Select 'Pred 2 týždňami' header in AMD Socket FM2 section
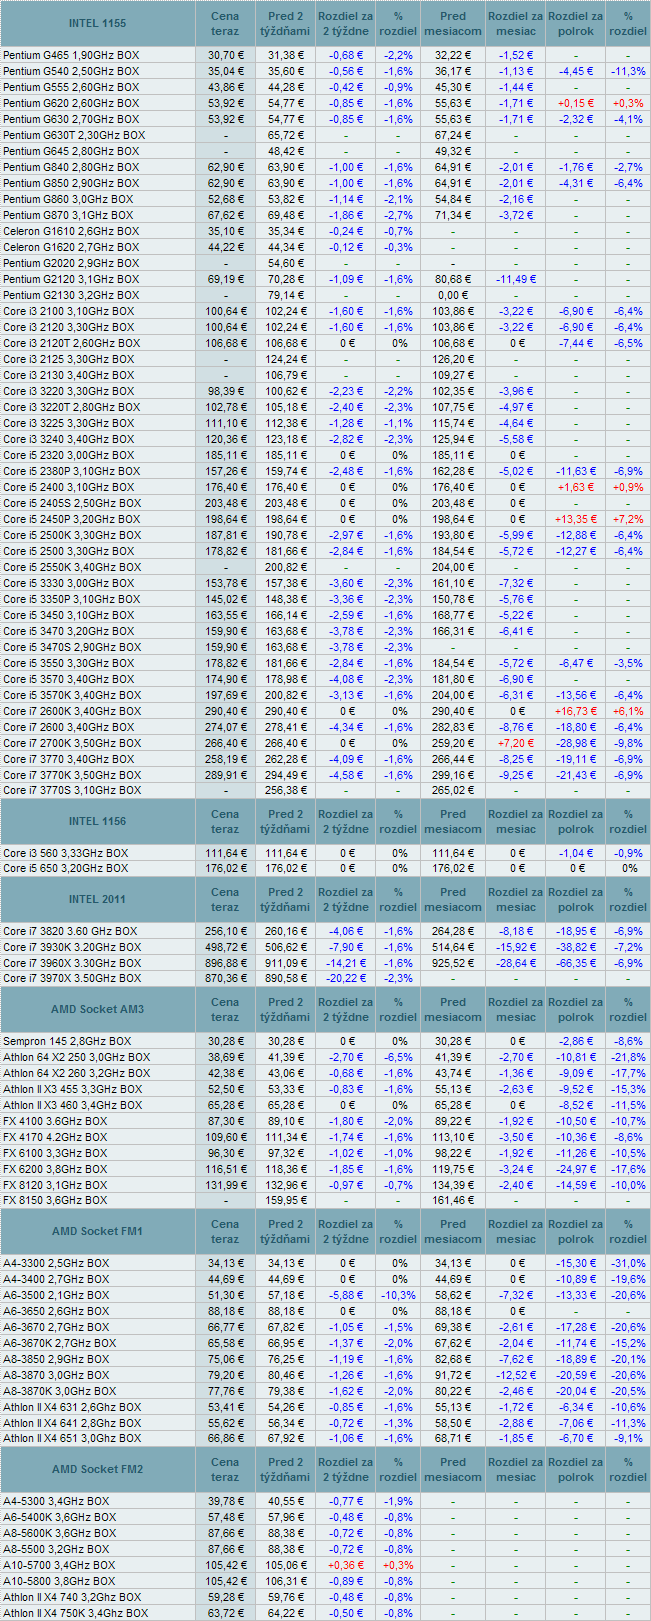Image resolution: width=651 pixels, height=1621 pixels. 285,1469
